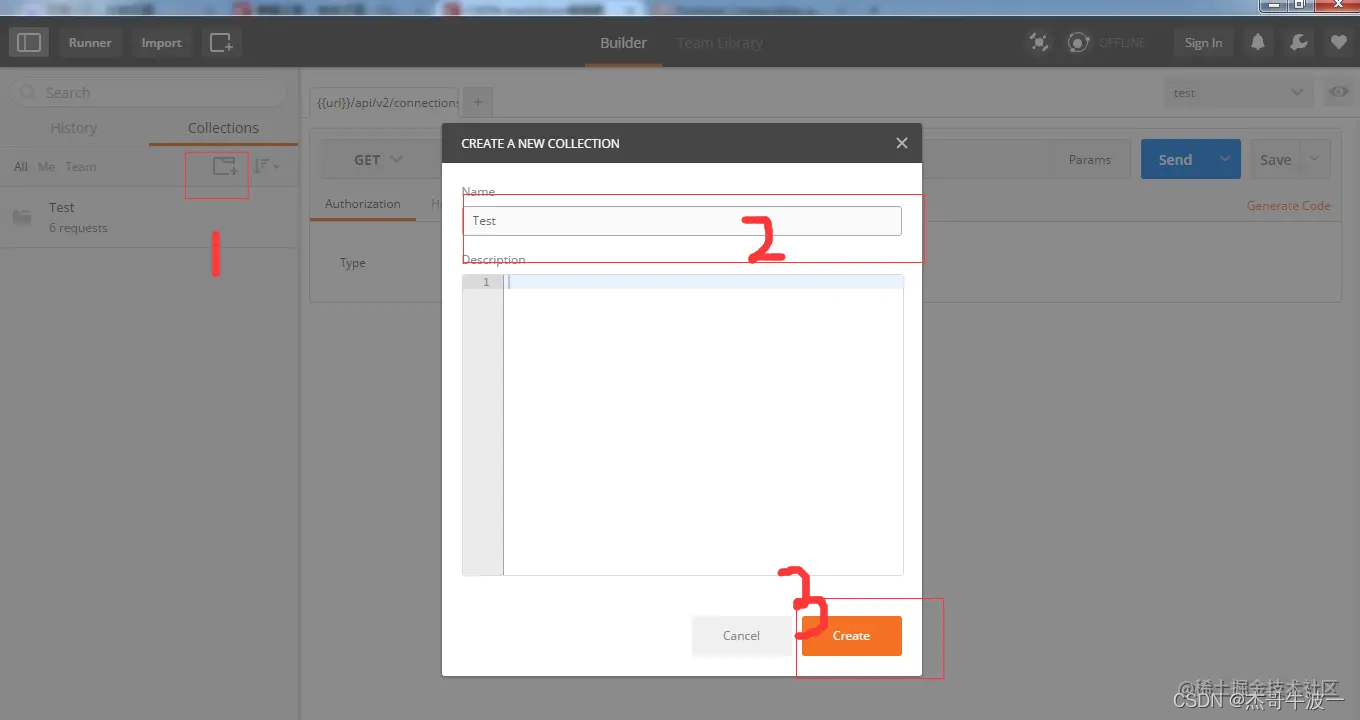
Task: Click the collection Name input field
Action: (x=682, y=221)
